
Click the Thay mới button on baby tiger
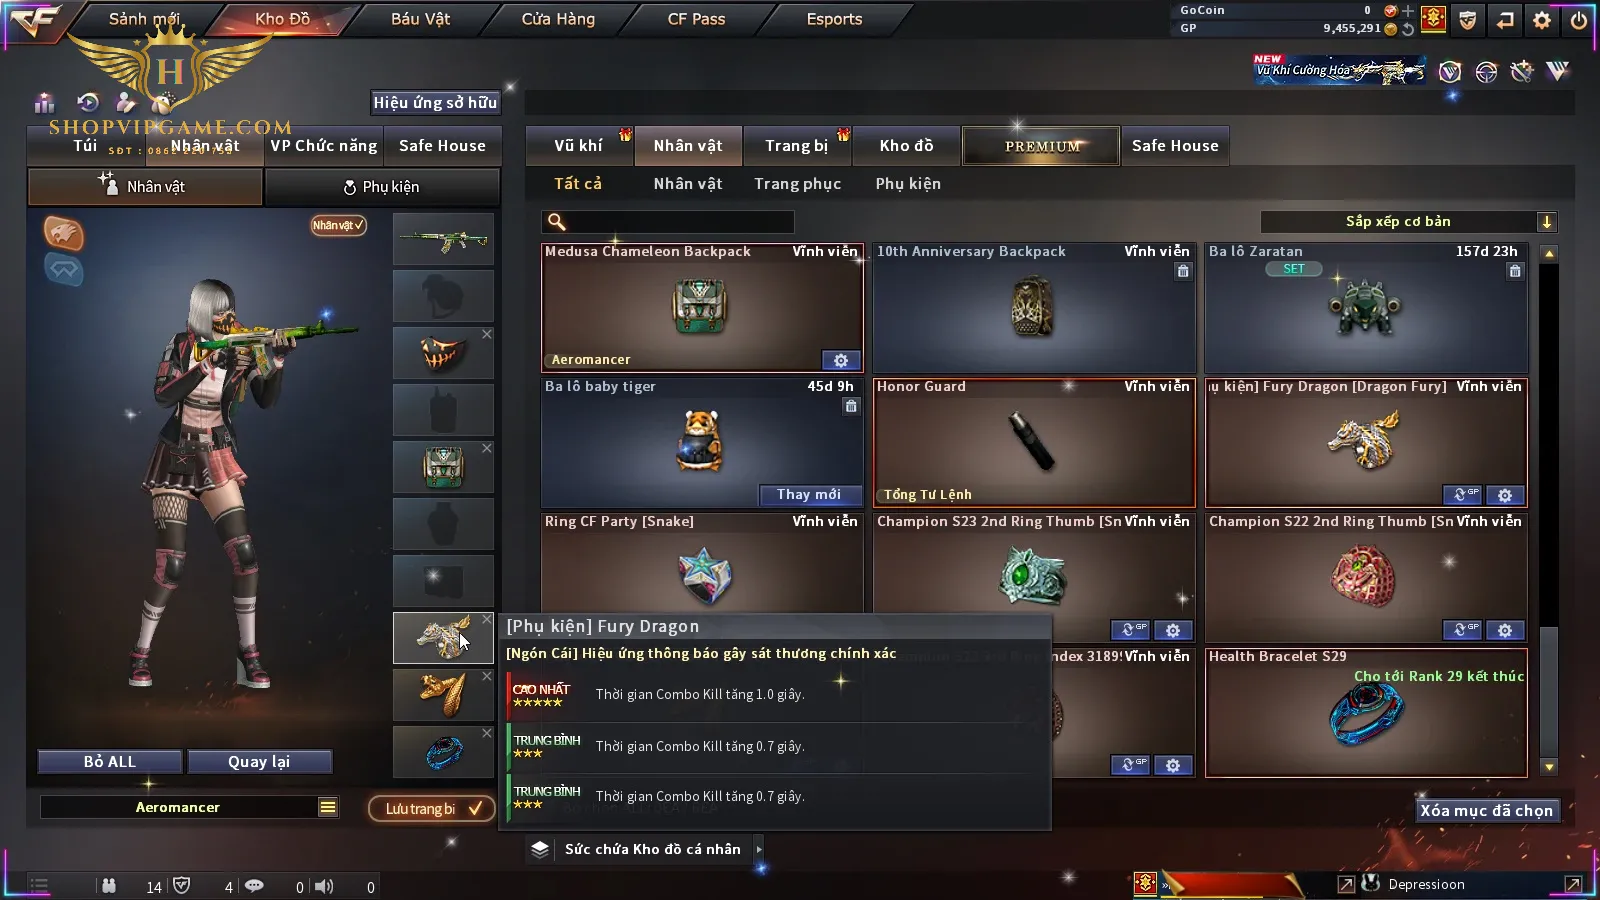[x=808, y=494]
